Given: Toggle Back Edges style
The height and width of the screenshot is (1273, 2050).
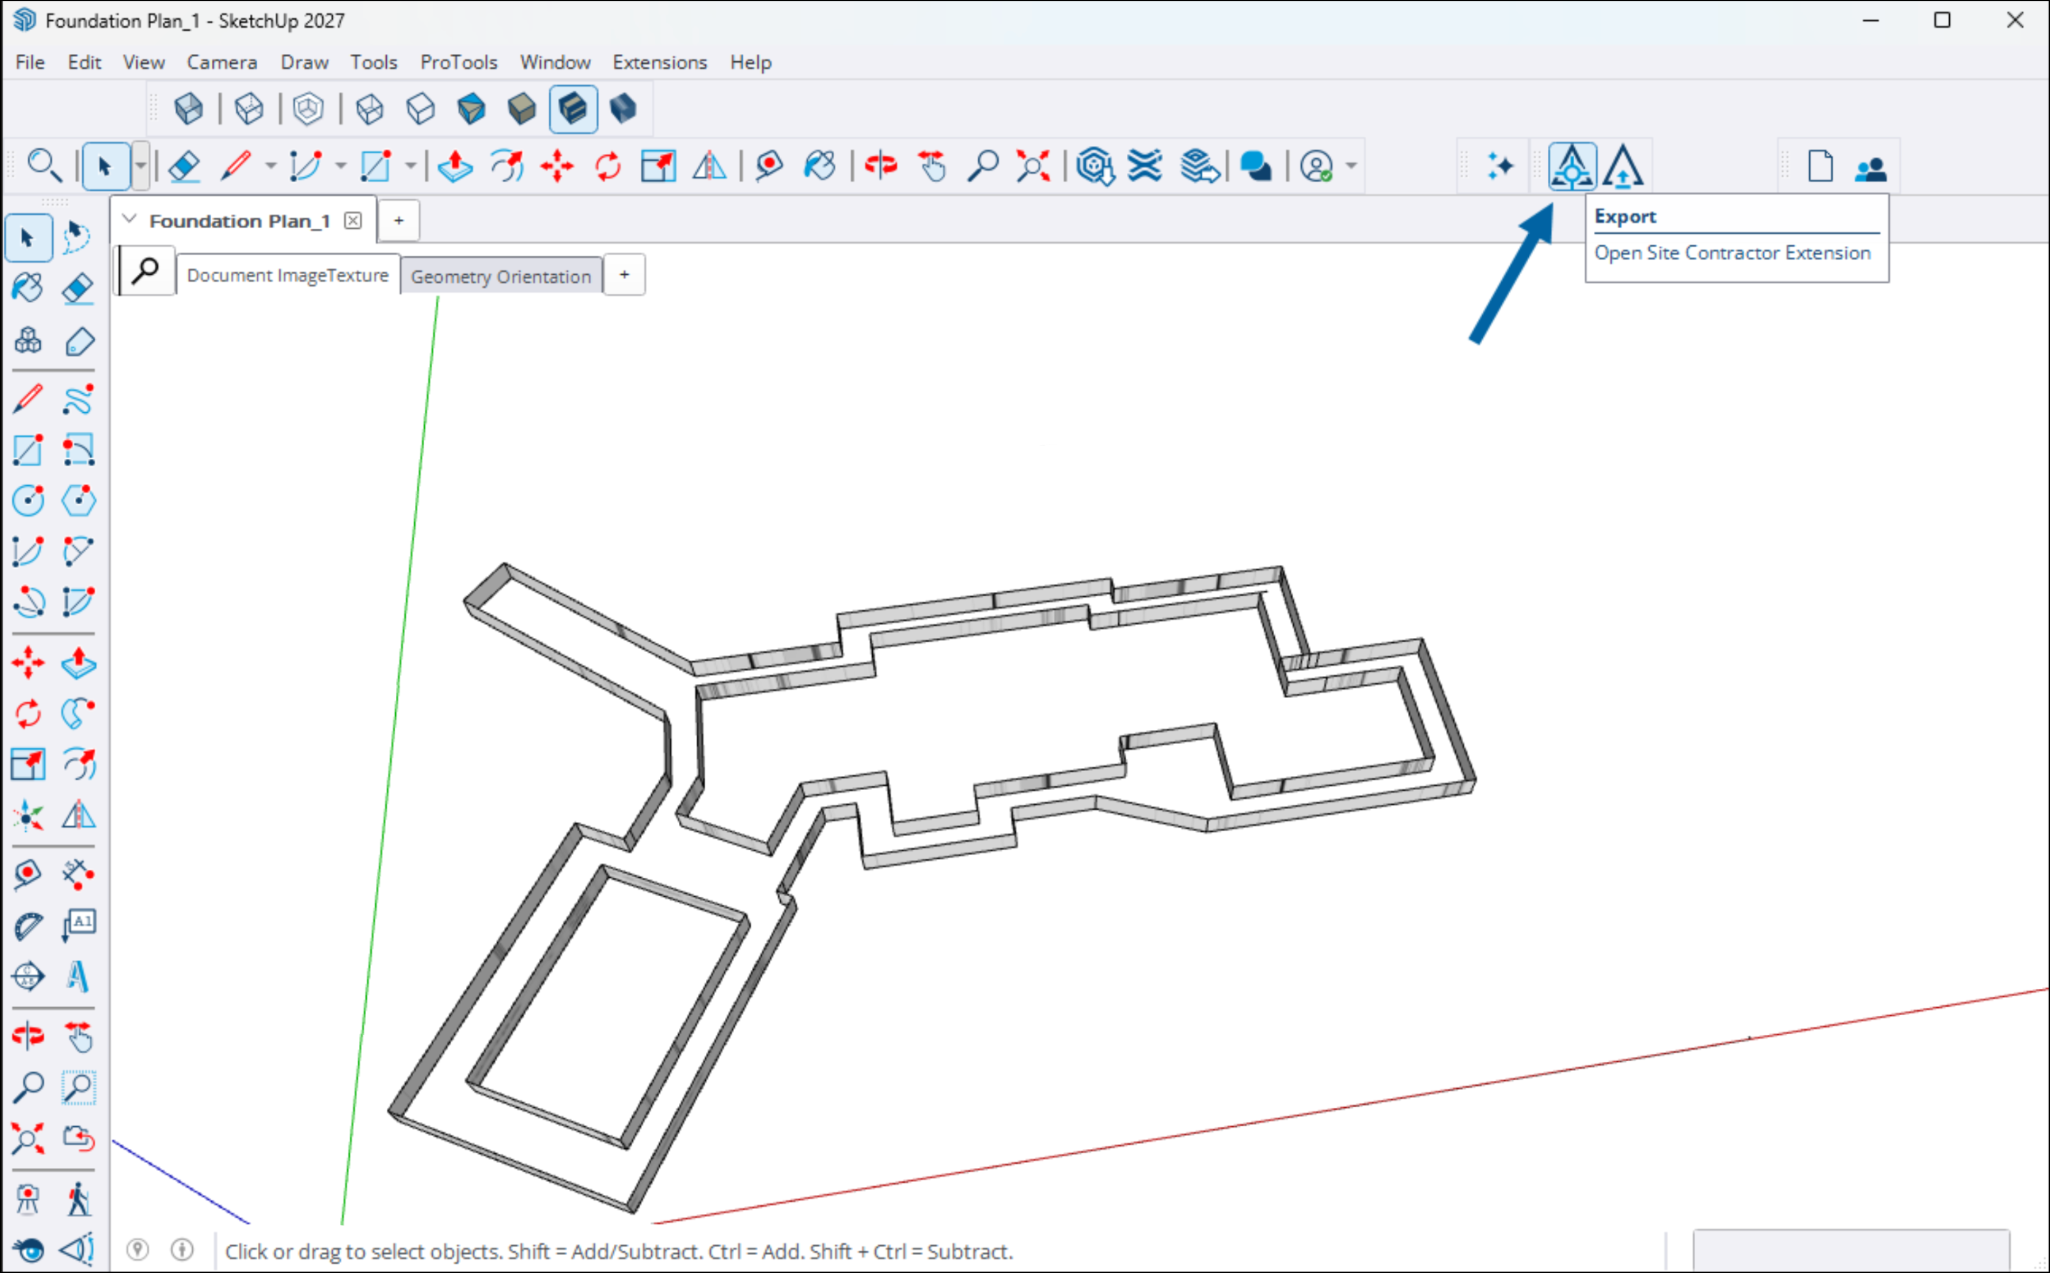Looking at the screenshot, I should pos(249,108).
